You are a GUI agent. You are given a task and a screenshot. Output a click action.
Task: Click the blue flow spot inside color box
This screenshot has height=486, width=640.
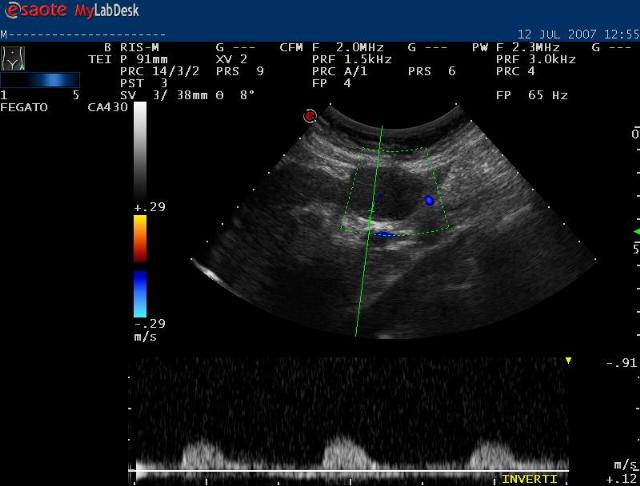(x=429, y=201)
